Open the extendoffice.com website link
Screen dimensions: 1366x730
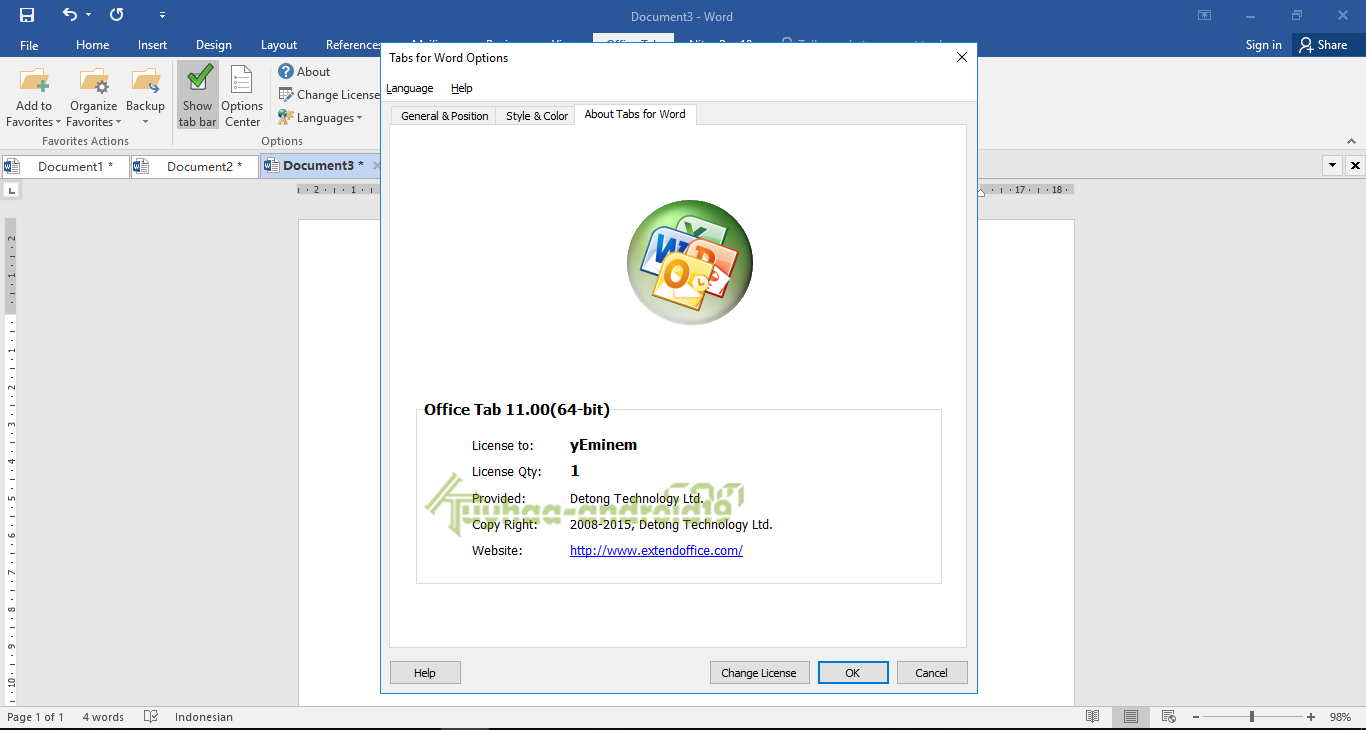pyautogui.click(x=656, y=551)
